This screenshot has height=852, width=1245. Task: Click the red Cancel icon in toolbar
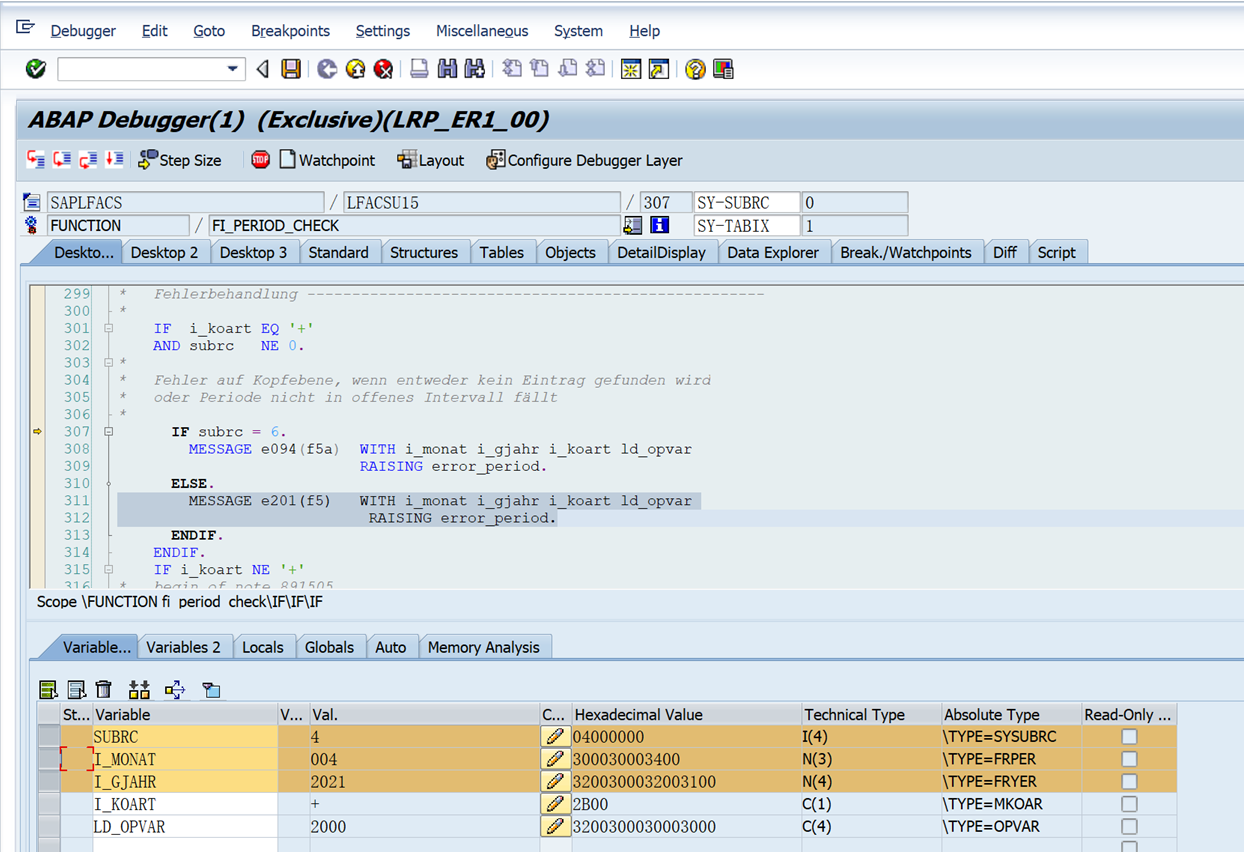pyautogui.click(x=383, y=69)
